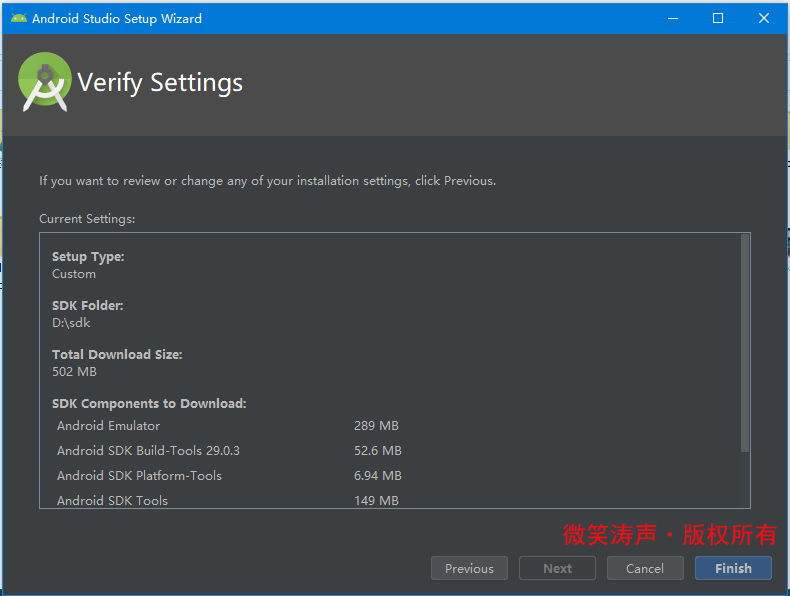Click the Current Settings label
This screenshot has height=596, width=790.
87,219
